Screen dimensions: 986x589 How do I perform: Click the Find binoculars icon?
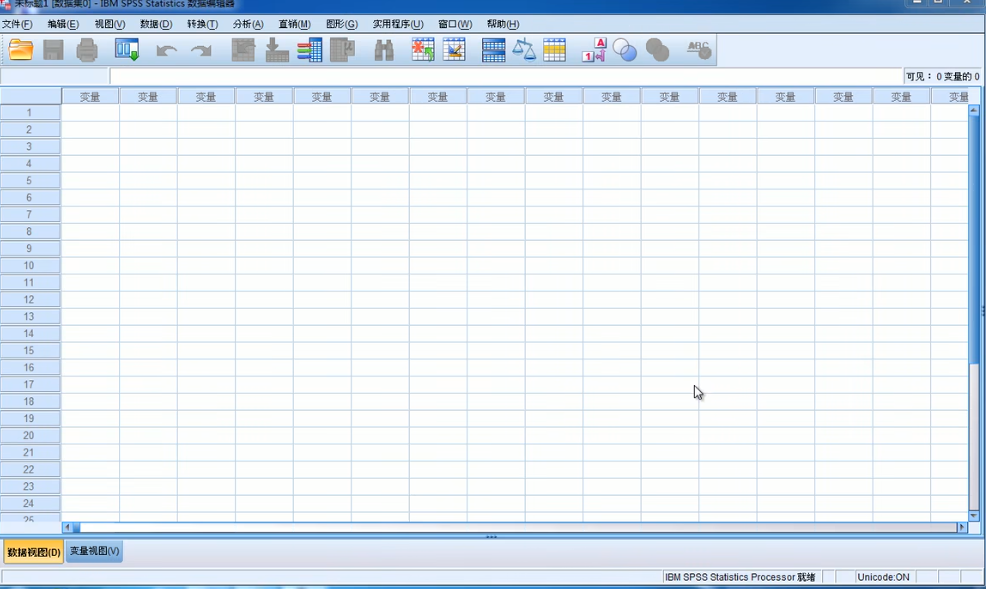point(384,50)
